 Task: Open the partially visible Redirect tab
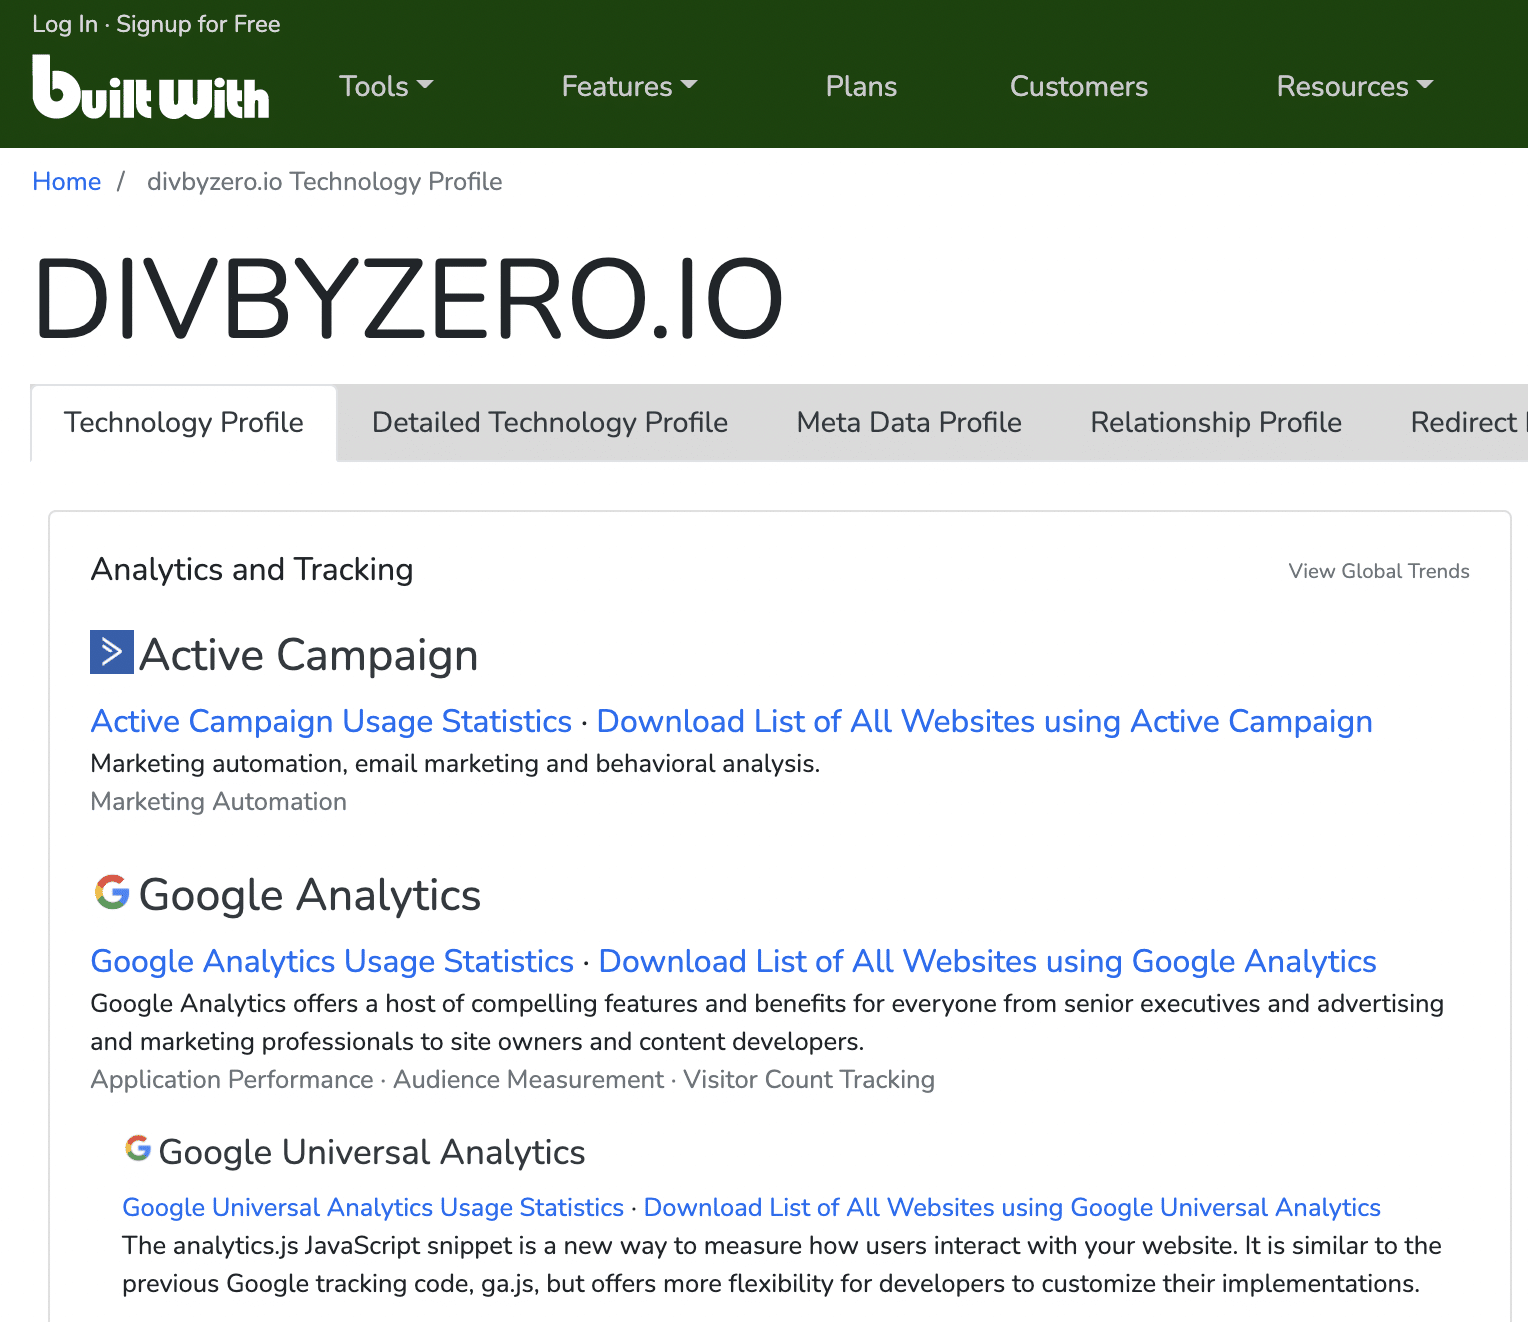(x=1468, y=423)
